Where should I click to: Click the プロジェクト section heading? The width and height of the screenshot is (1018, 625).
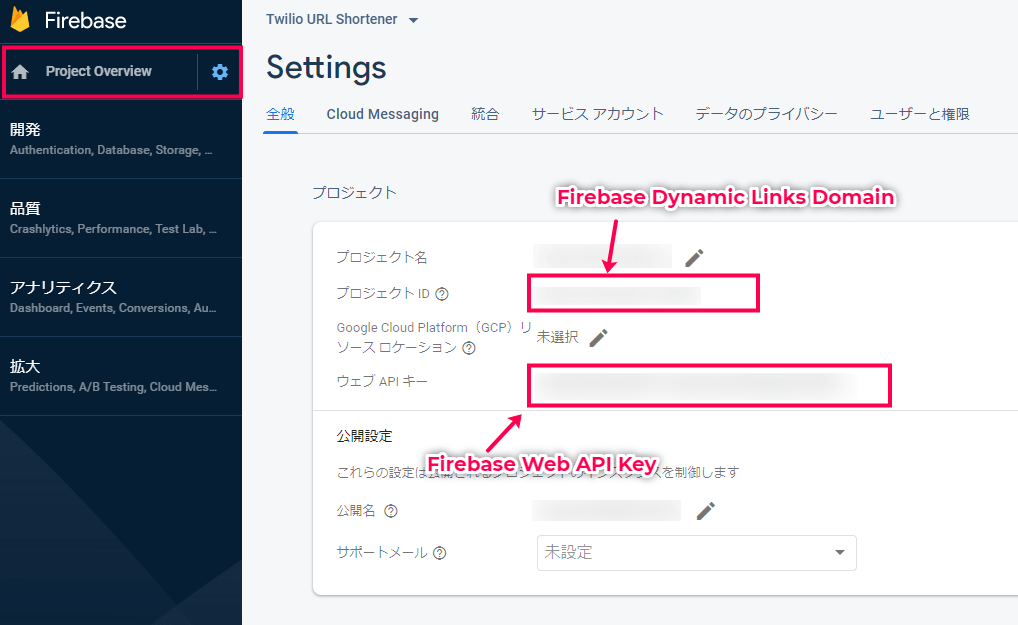(x=354, y=193)
